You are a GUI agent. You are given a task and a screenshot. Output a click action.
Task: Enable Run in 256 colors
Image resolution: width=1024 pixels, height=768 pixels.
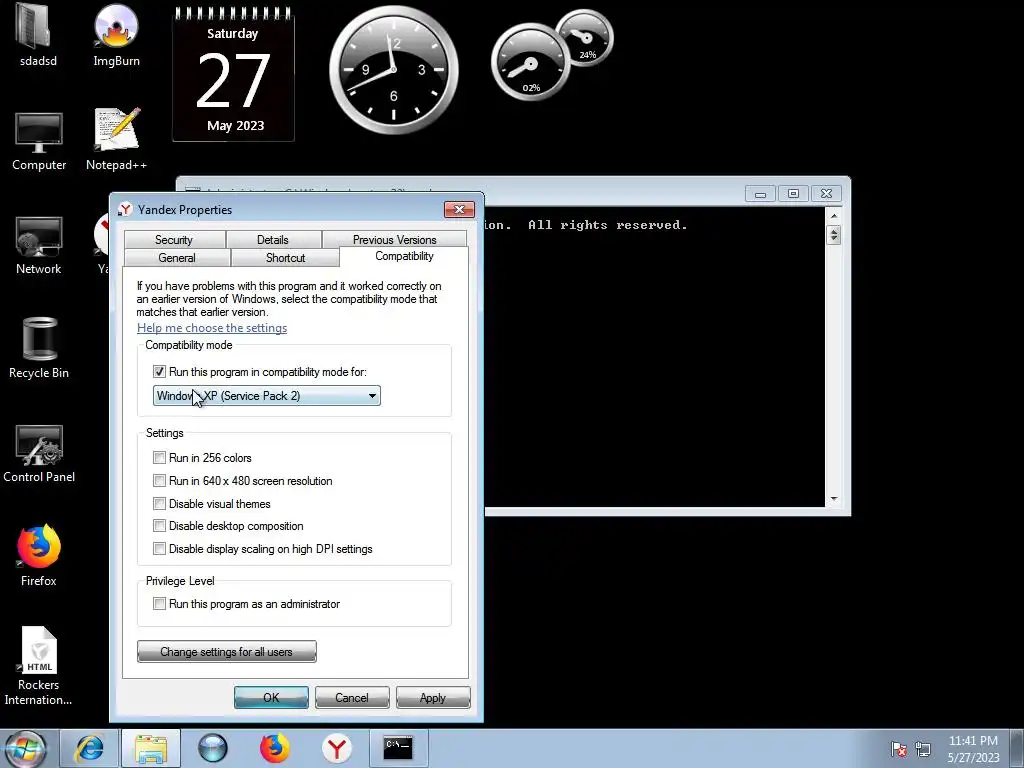(x=159, y=458)
